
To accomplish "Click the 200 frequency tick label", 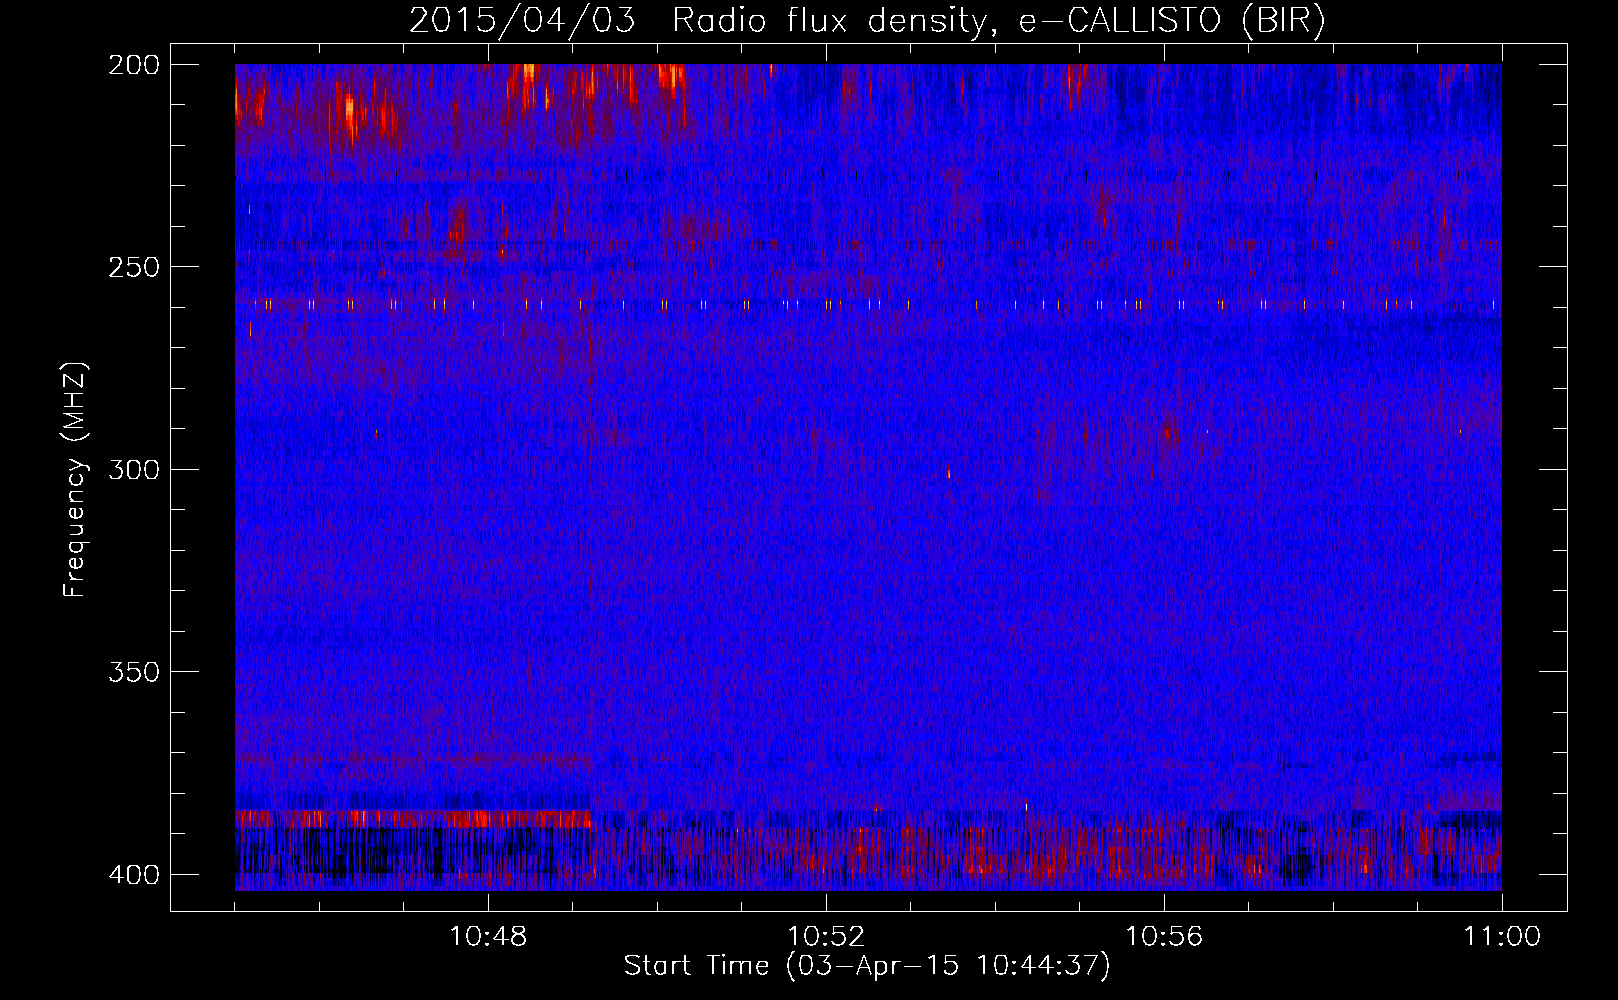I will pyautogui.click(x=134, y=64).
